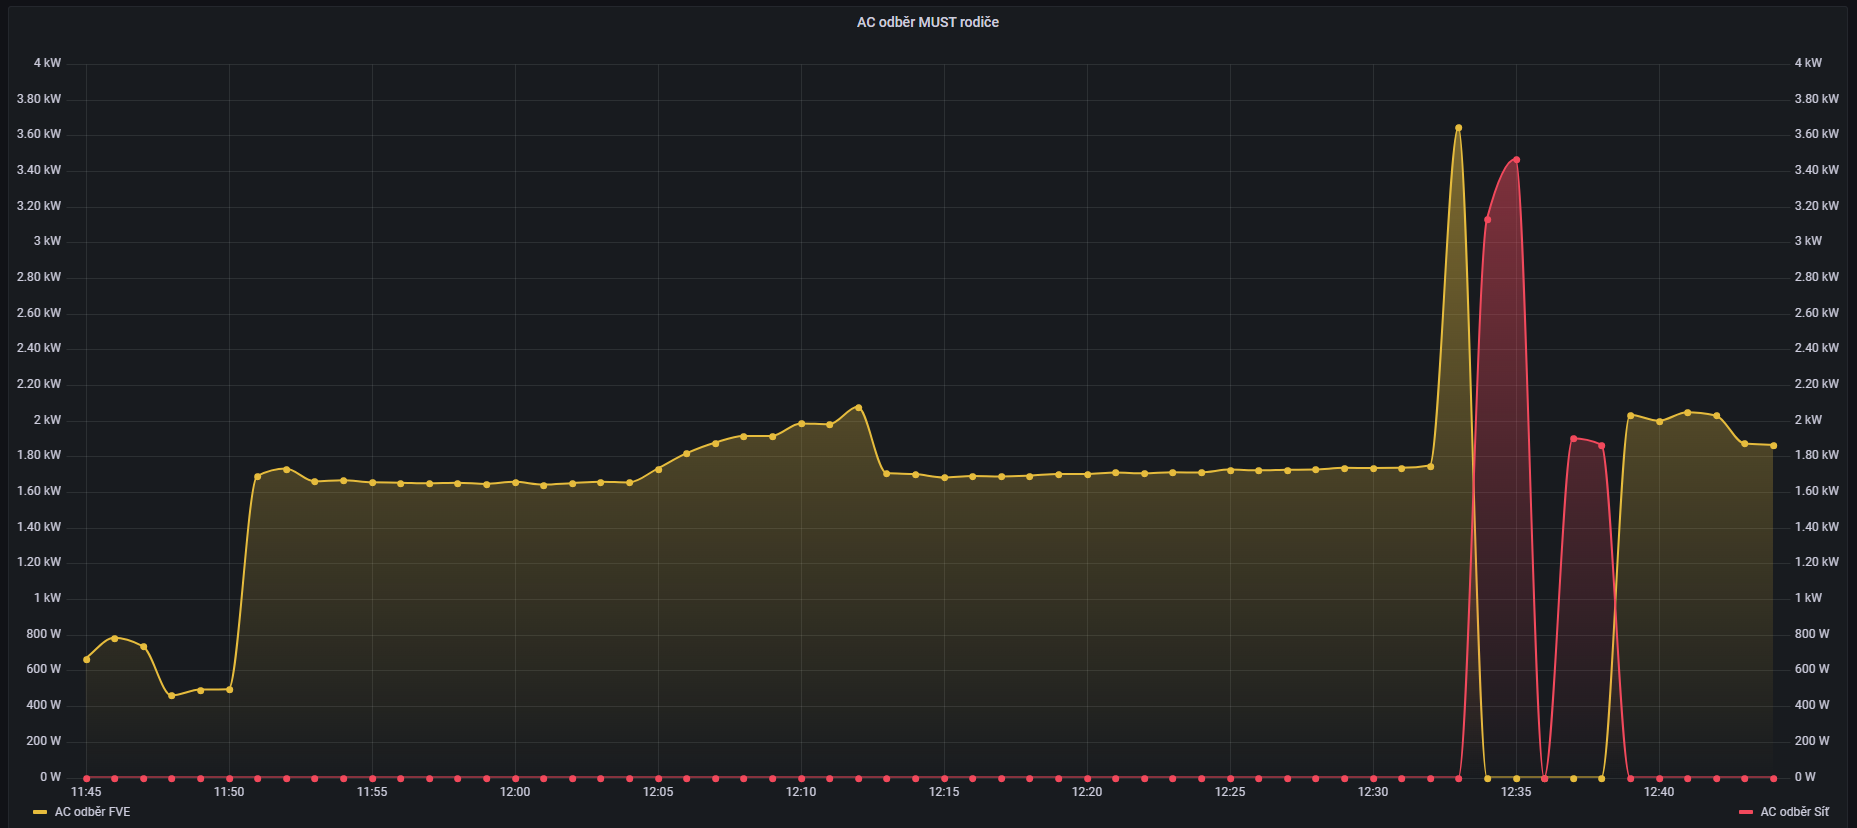This screenshot has height=828, width=1857.
Task: Select the yellow peak point near 3.60 kW
Action: click(1458, 128)
